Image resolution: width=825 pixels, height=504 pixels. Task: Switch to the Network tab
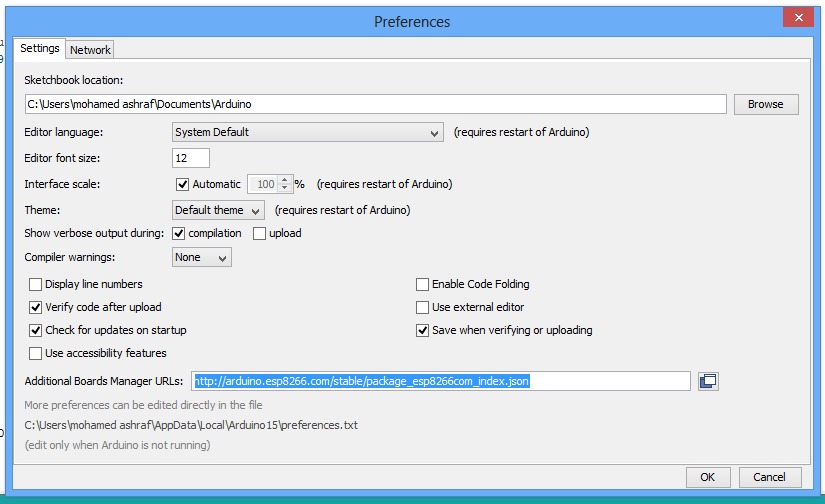point(90,50)
